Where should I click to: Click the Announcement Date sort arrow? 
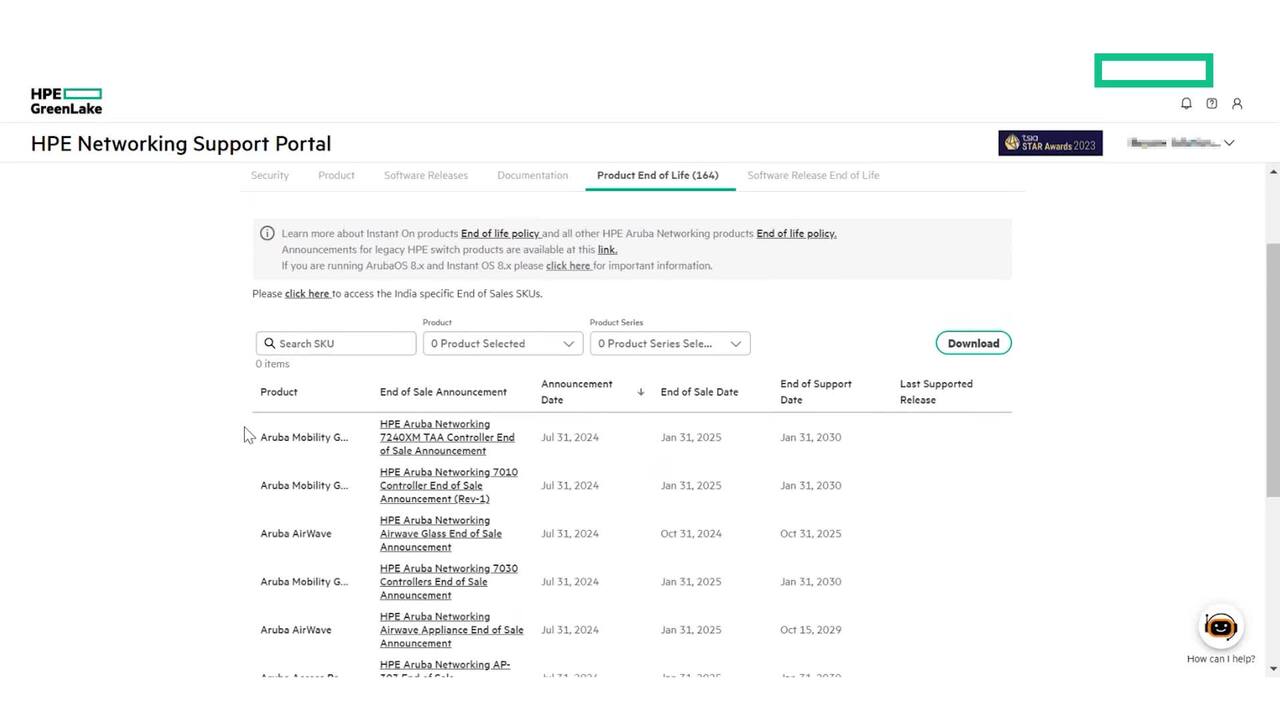(640, 392)
